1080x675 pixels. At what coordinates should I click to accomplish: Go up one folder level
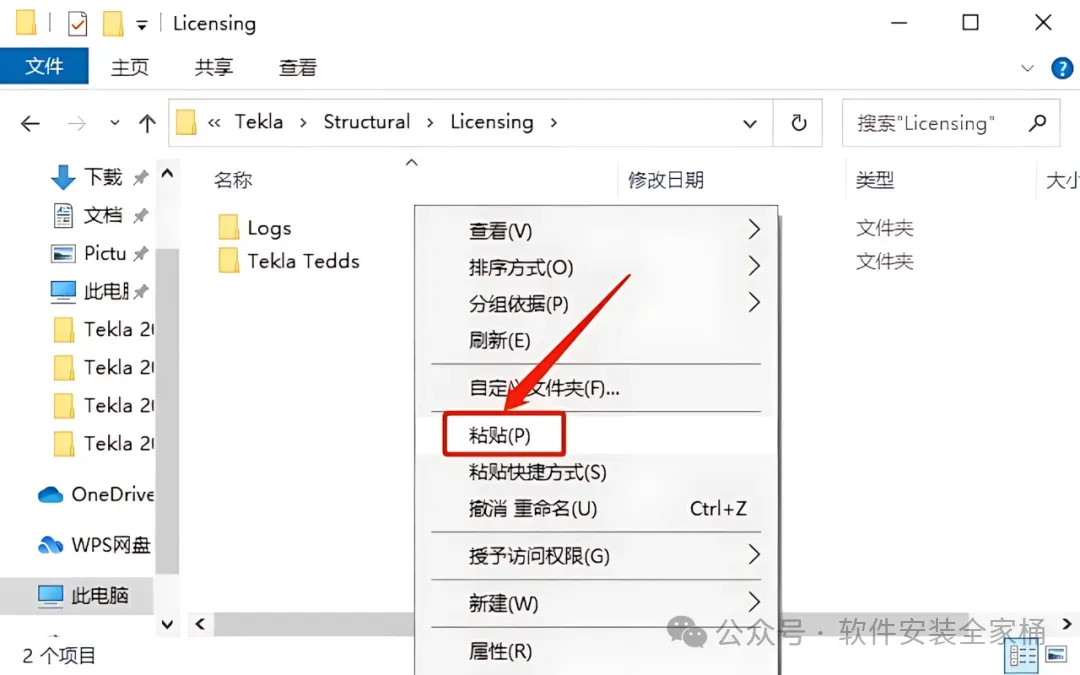click(x=147, y=123)
